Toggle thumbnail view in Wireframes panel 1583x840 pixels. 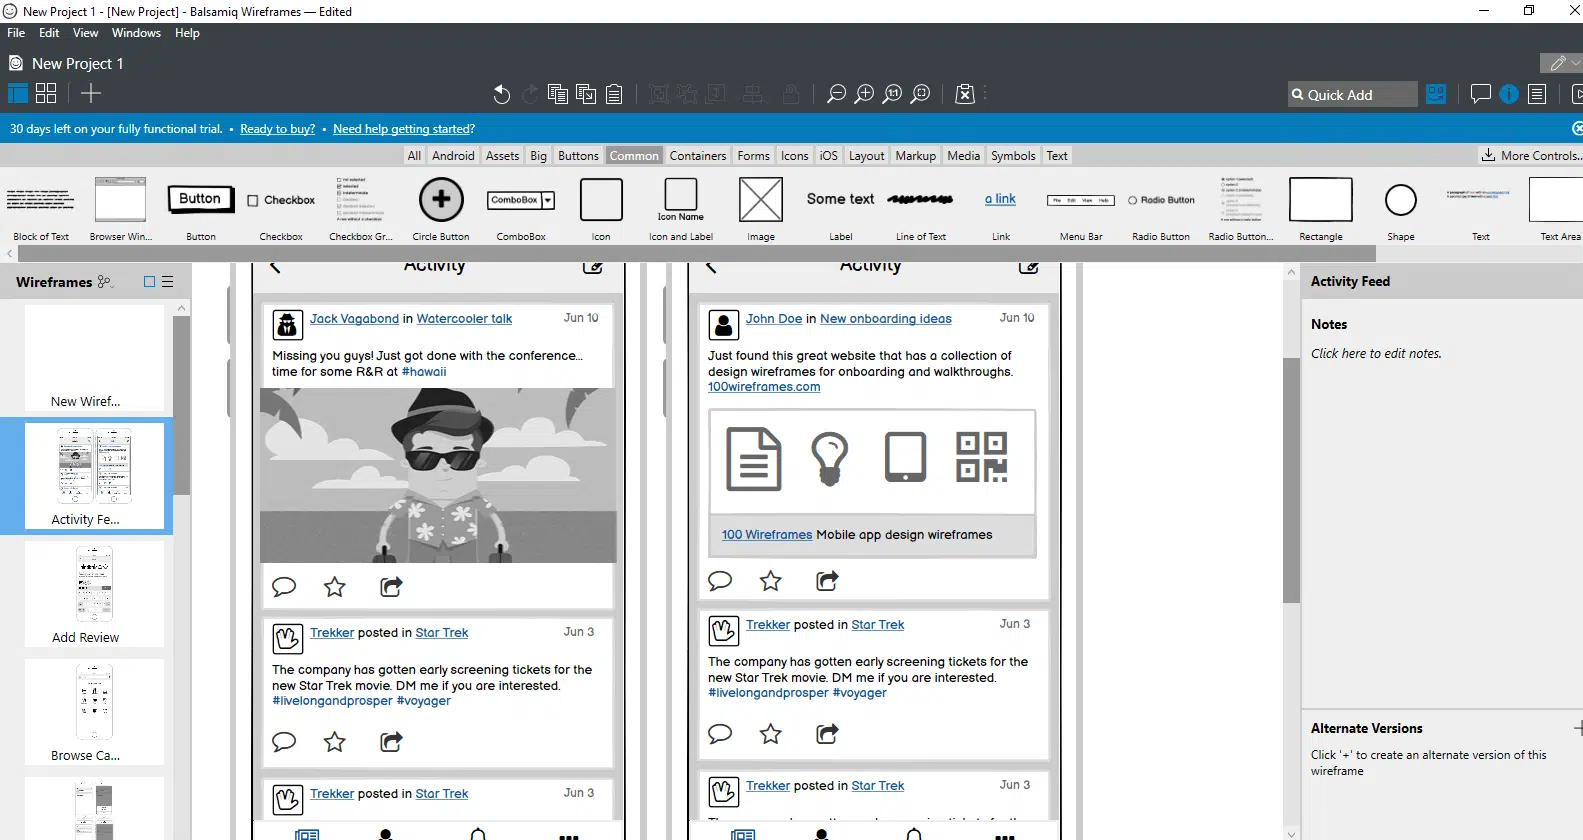[149, 282]
